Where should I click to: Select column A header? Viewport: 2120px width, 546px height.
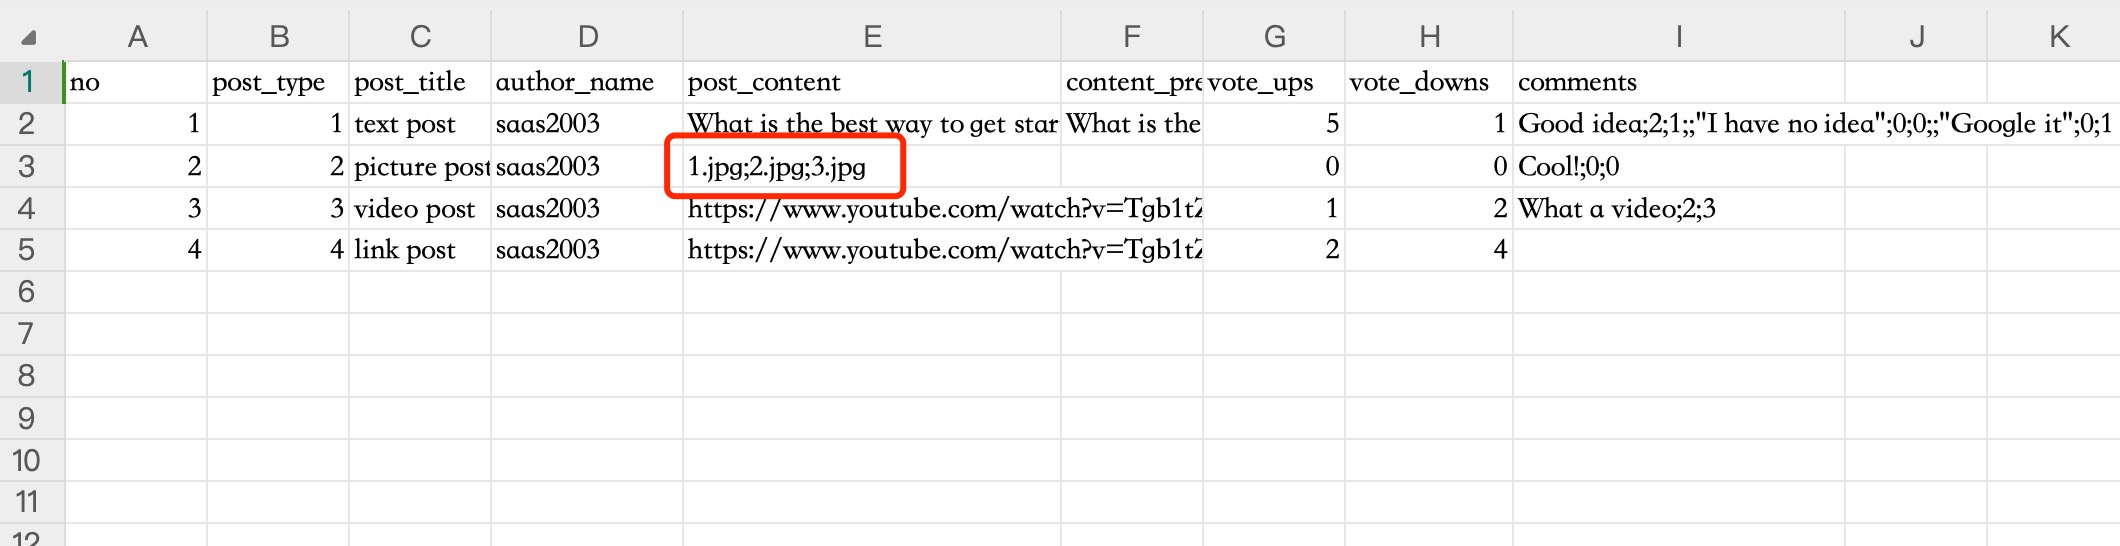pos(137,37)
